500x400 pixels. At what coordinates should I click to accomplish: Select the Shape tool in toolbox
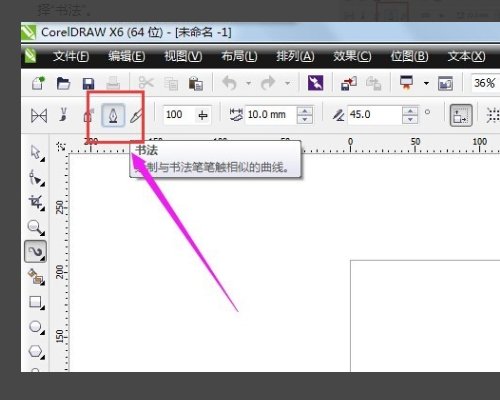coord(36,178)
